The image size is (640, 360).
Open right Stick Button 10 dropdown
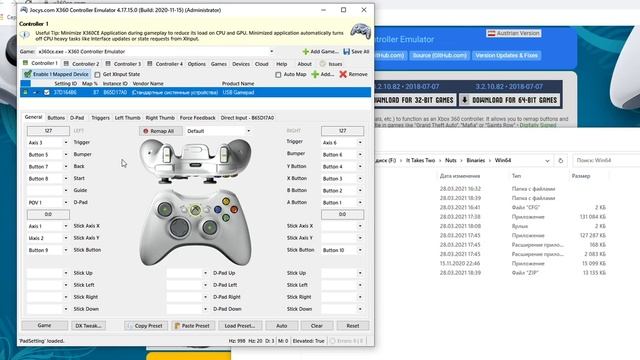tap(360, 250)
